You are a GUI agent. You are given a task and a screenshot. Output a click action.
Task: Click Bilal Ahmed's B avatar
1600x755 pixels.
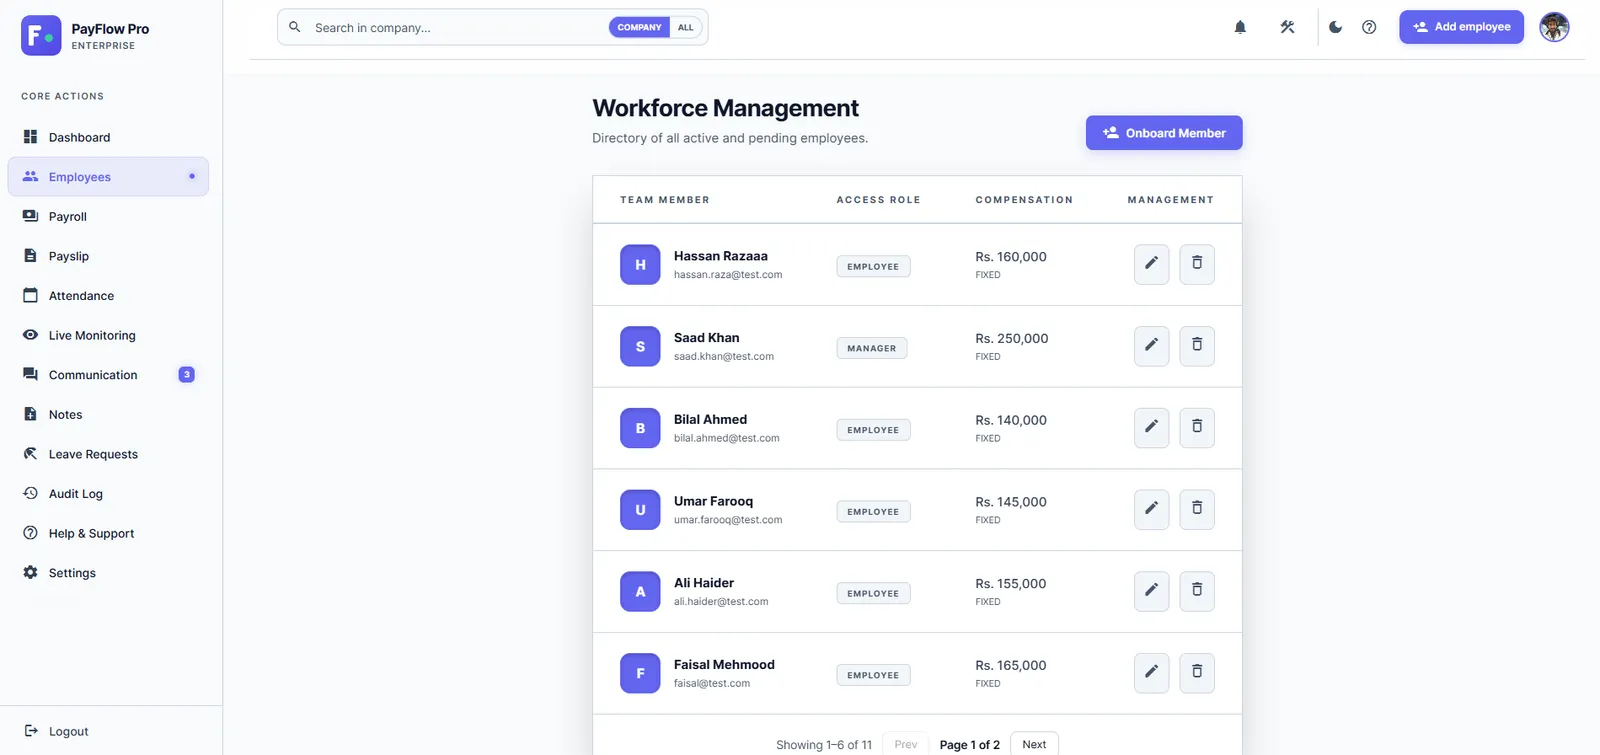pos(640,428)
